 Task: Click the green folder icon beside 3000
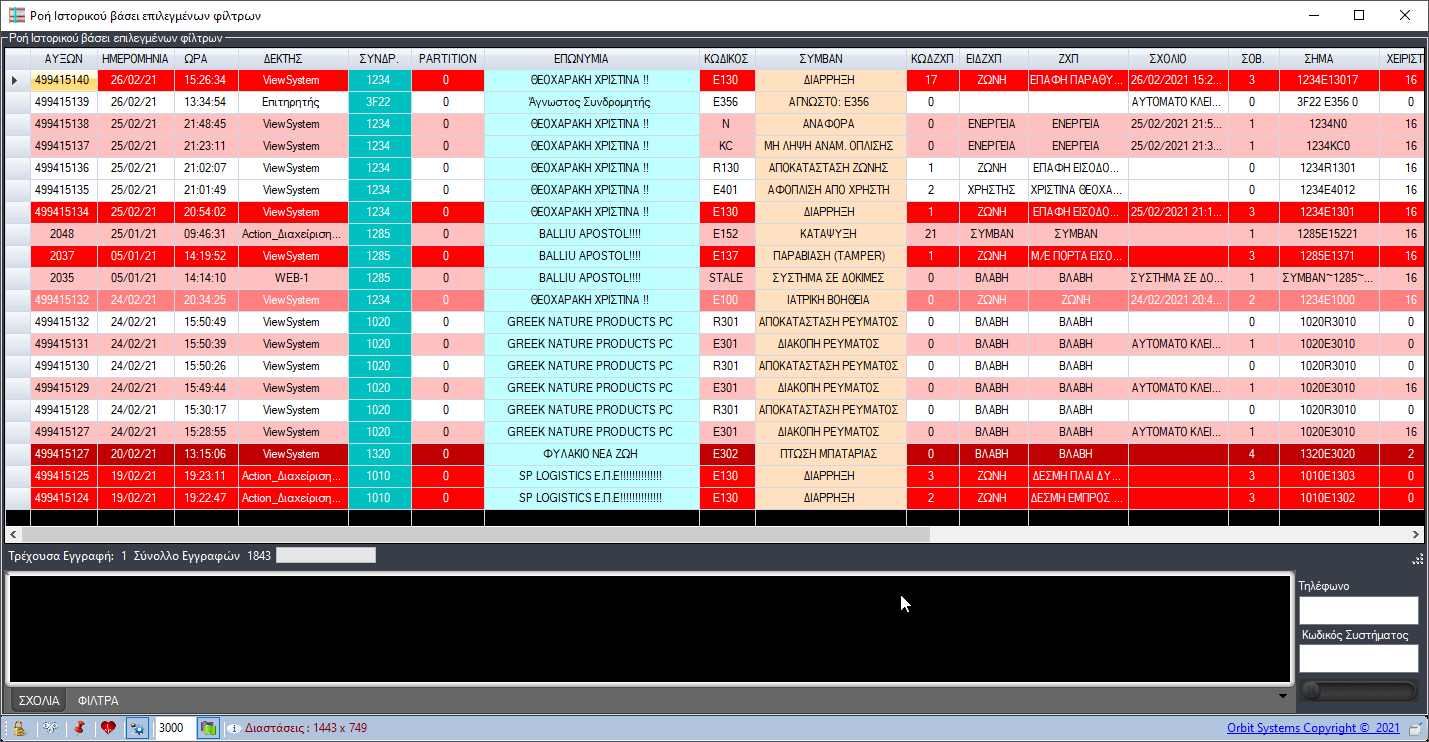click(x=208, y=728)
